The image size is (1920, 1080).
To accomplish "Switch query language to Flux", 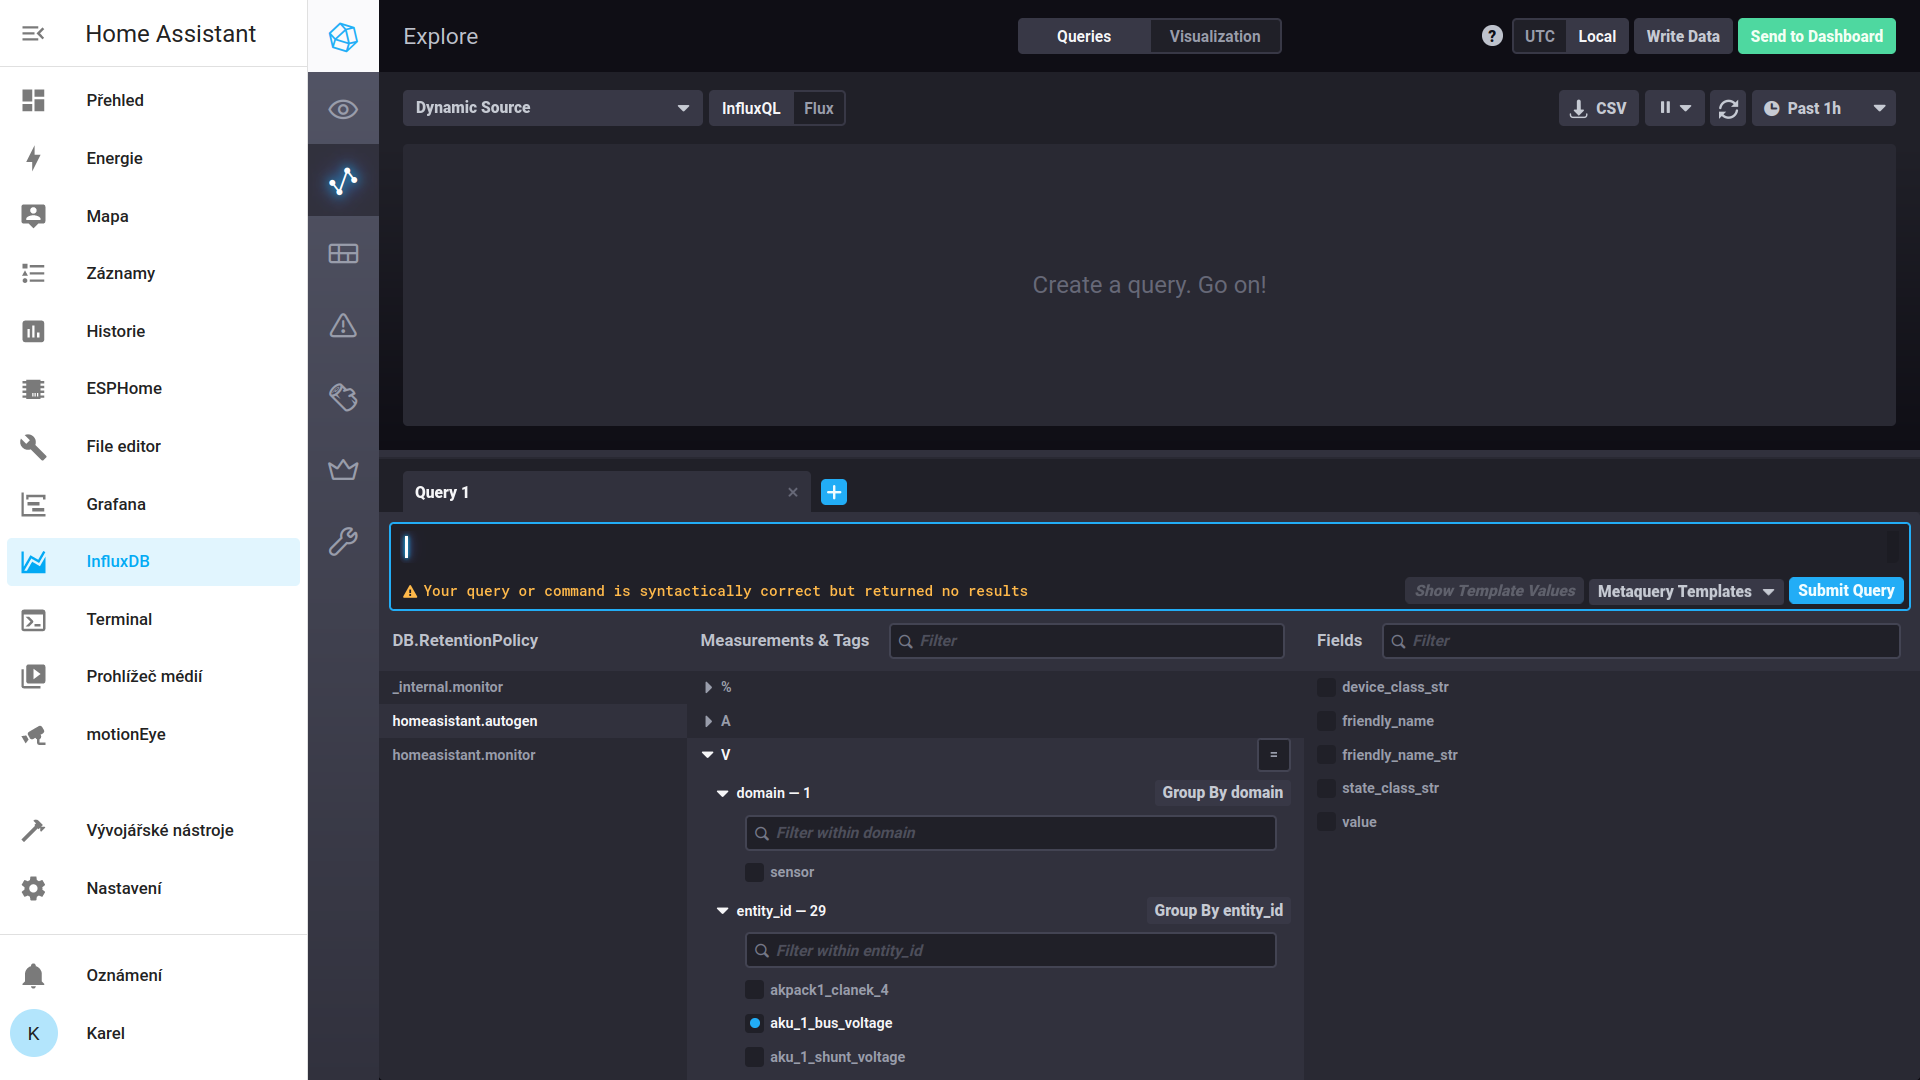I will point(818,108).
